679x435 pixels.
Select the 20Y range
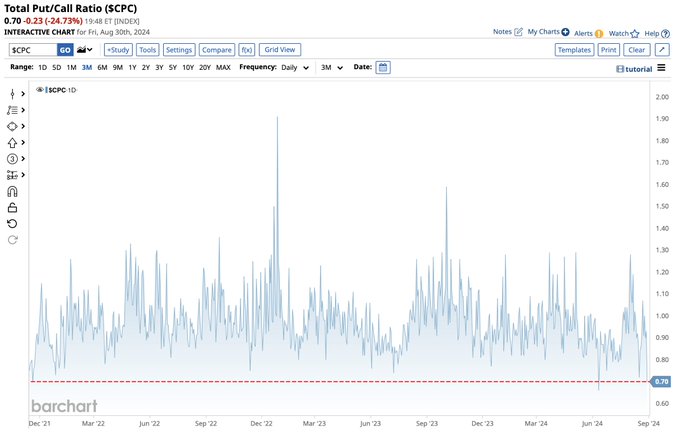click(205, 68)
